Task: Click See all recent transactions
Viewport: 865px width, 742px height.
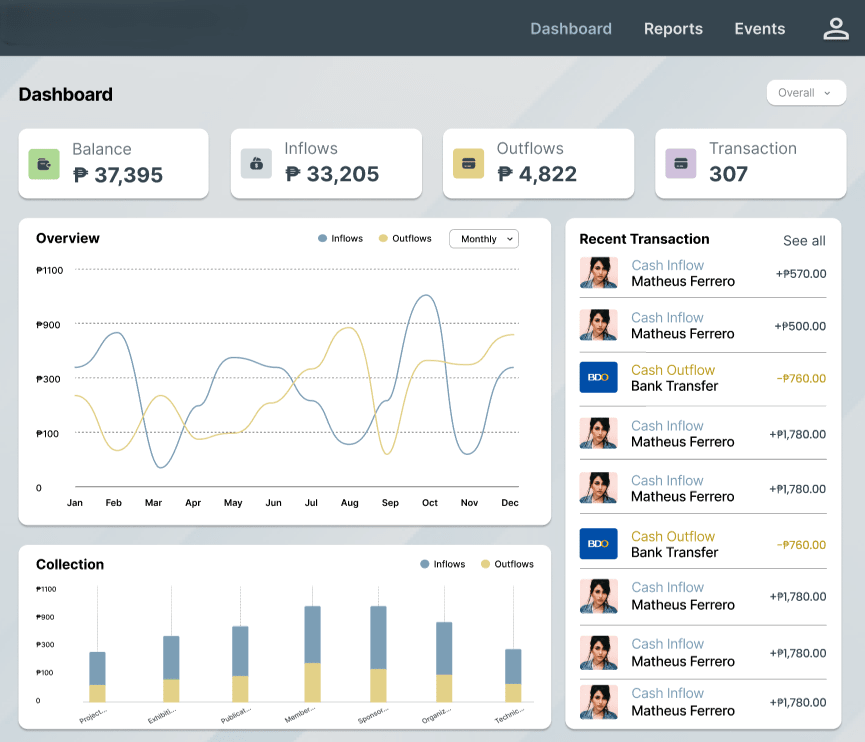Action: 804,241
